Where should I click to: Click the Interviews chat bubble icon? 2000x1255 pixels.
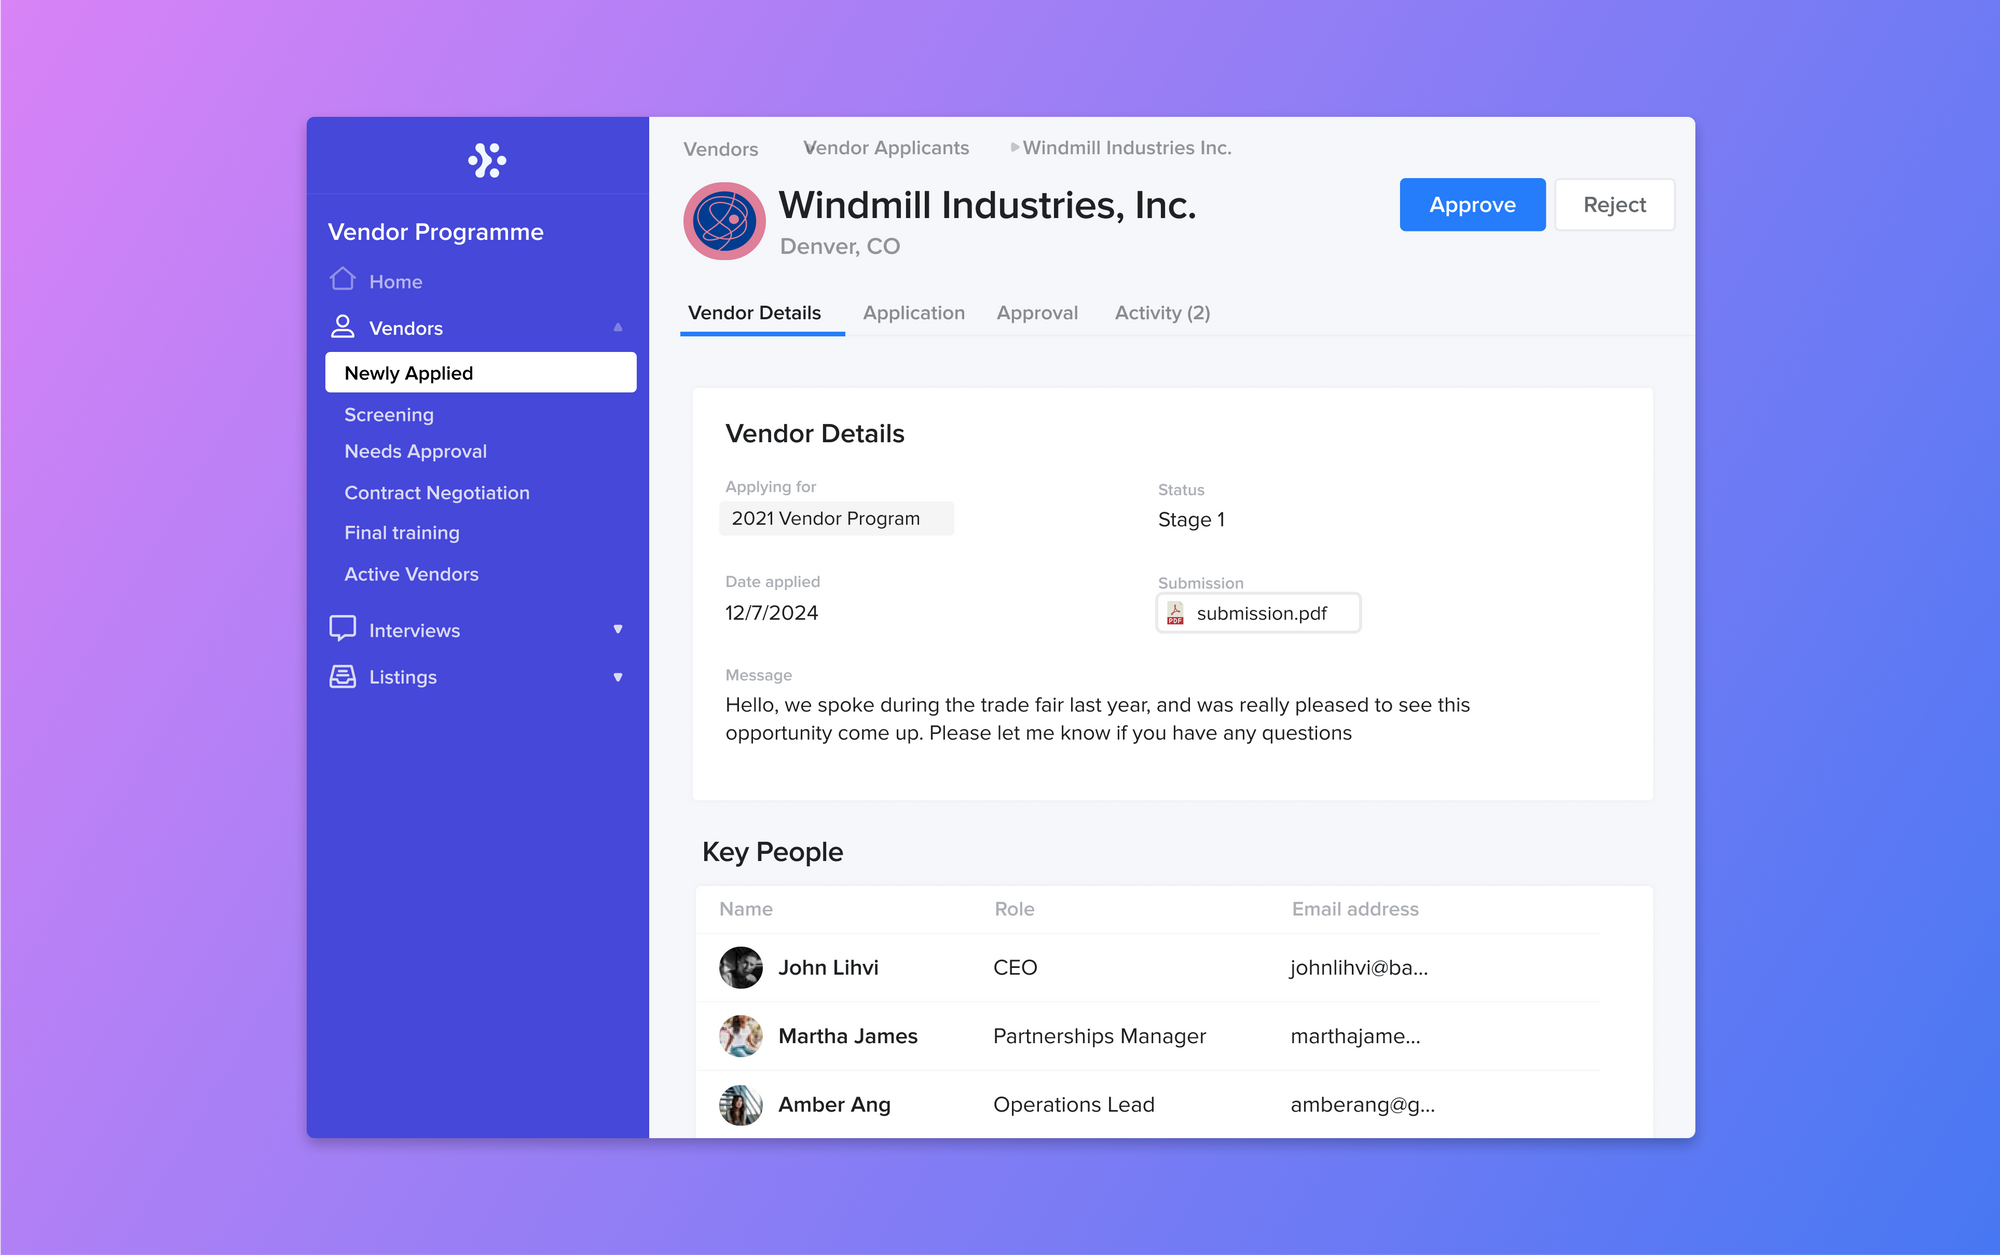point(343,628)
